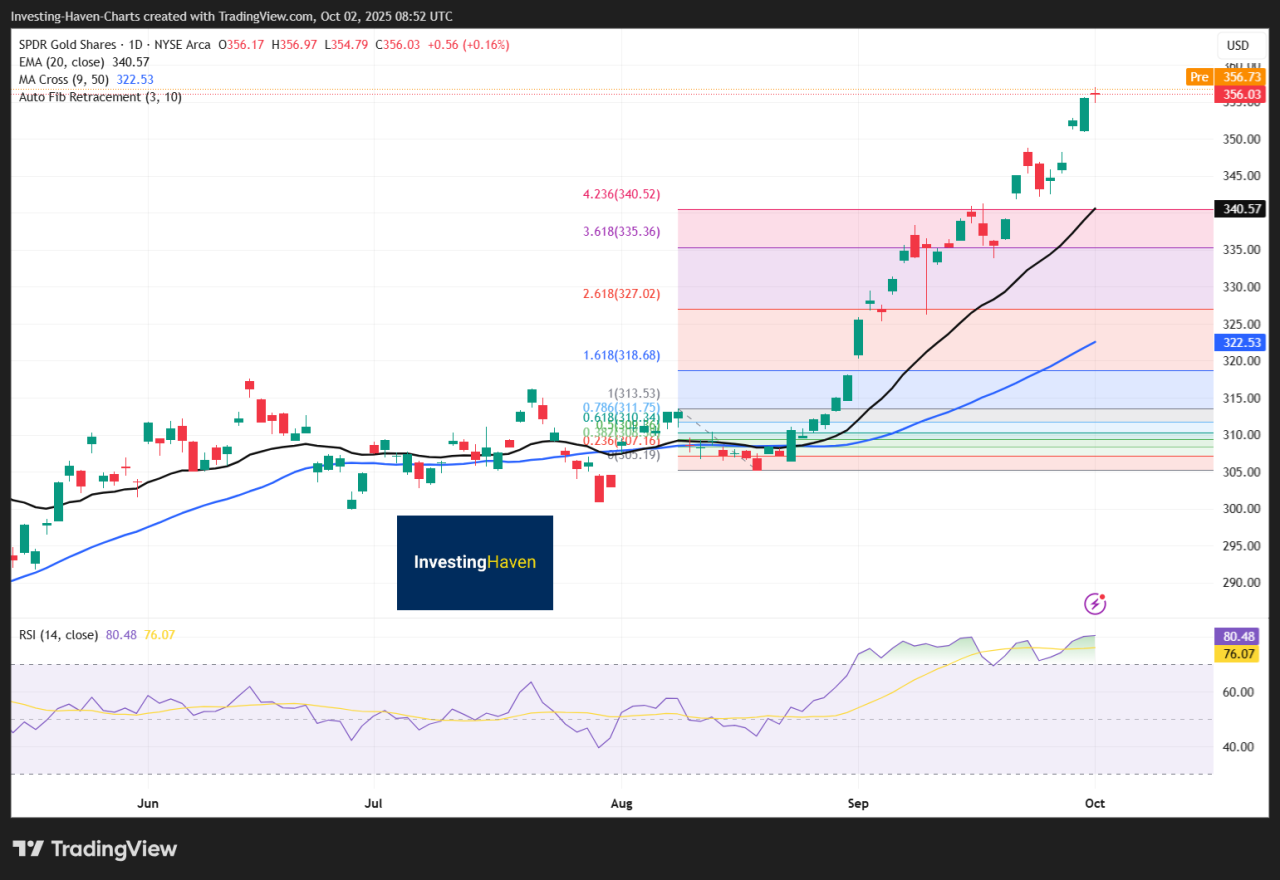The width and height of the screenshot is (1280, 880).
Task: Click the red 356.03 last price tag
Action: [1238, 95]
